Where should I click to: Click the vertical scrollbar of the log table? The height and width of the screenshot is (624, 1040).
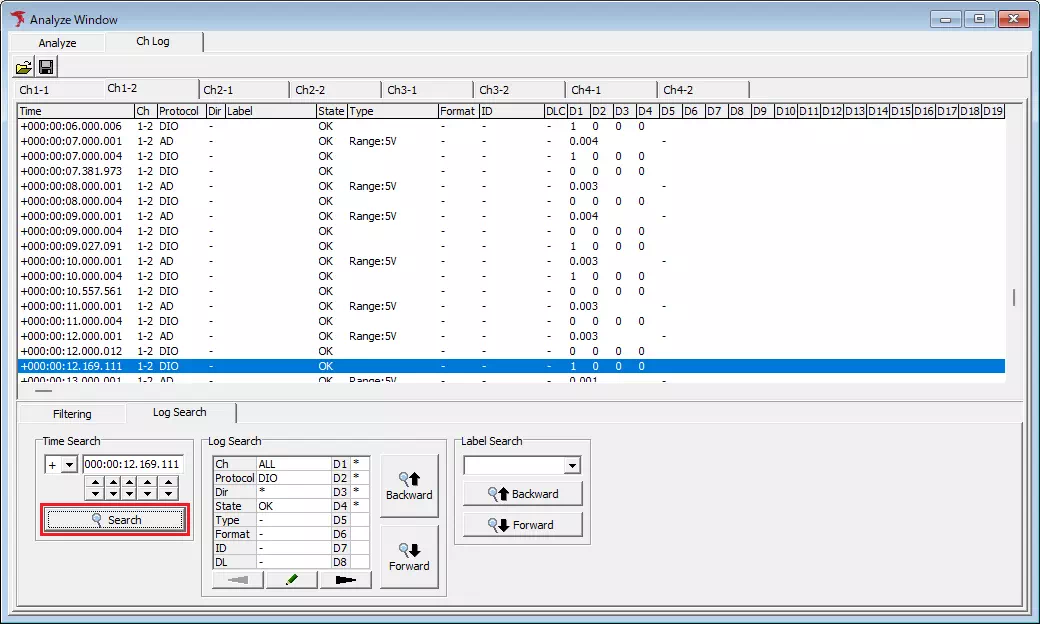click(1012, 295)
